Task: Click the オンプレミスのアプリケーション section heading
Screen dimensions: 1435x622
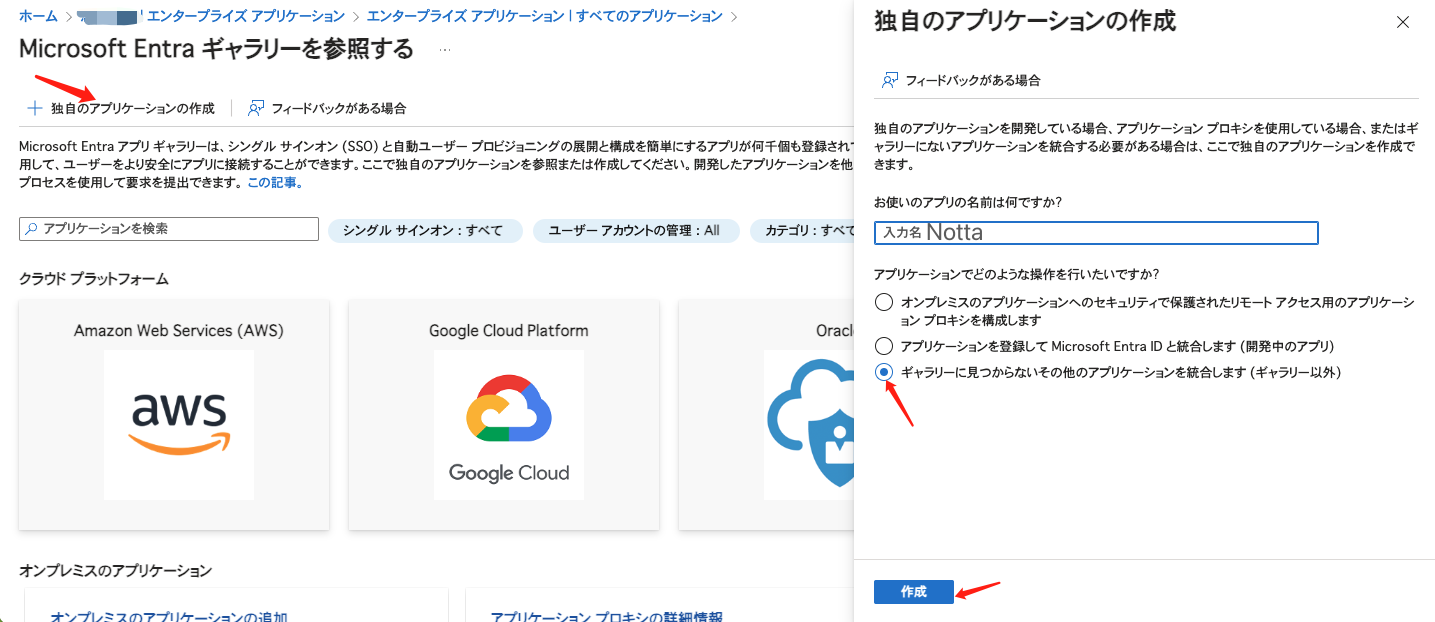Action: click(116, 570)
